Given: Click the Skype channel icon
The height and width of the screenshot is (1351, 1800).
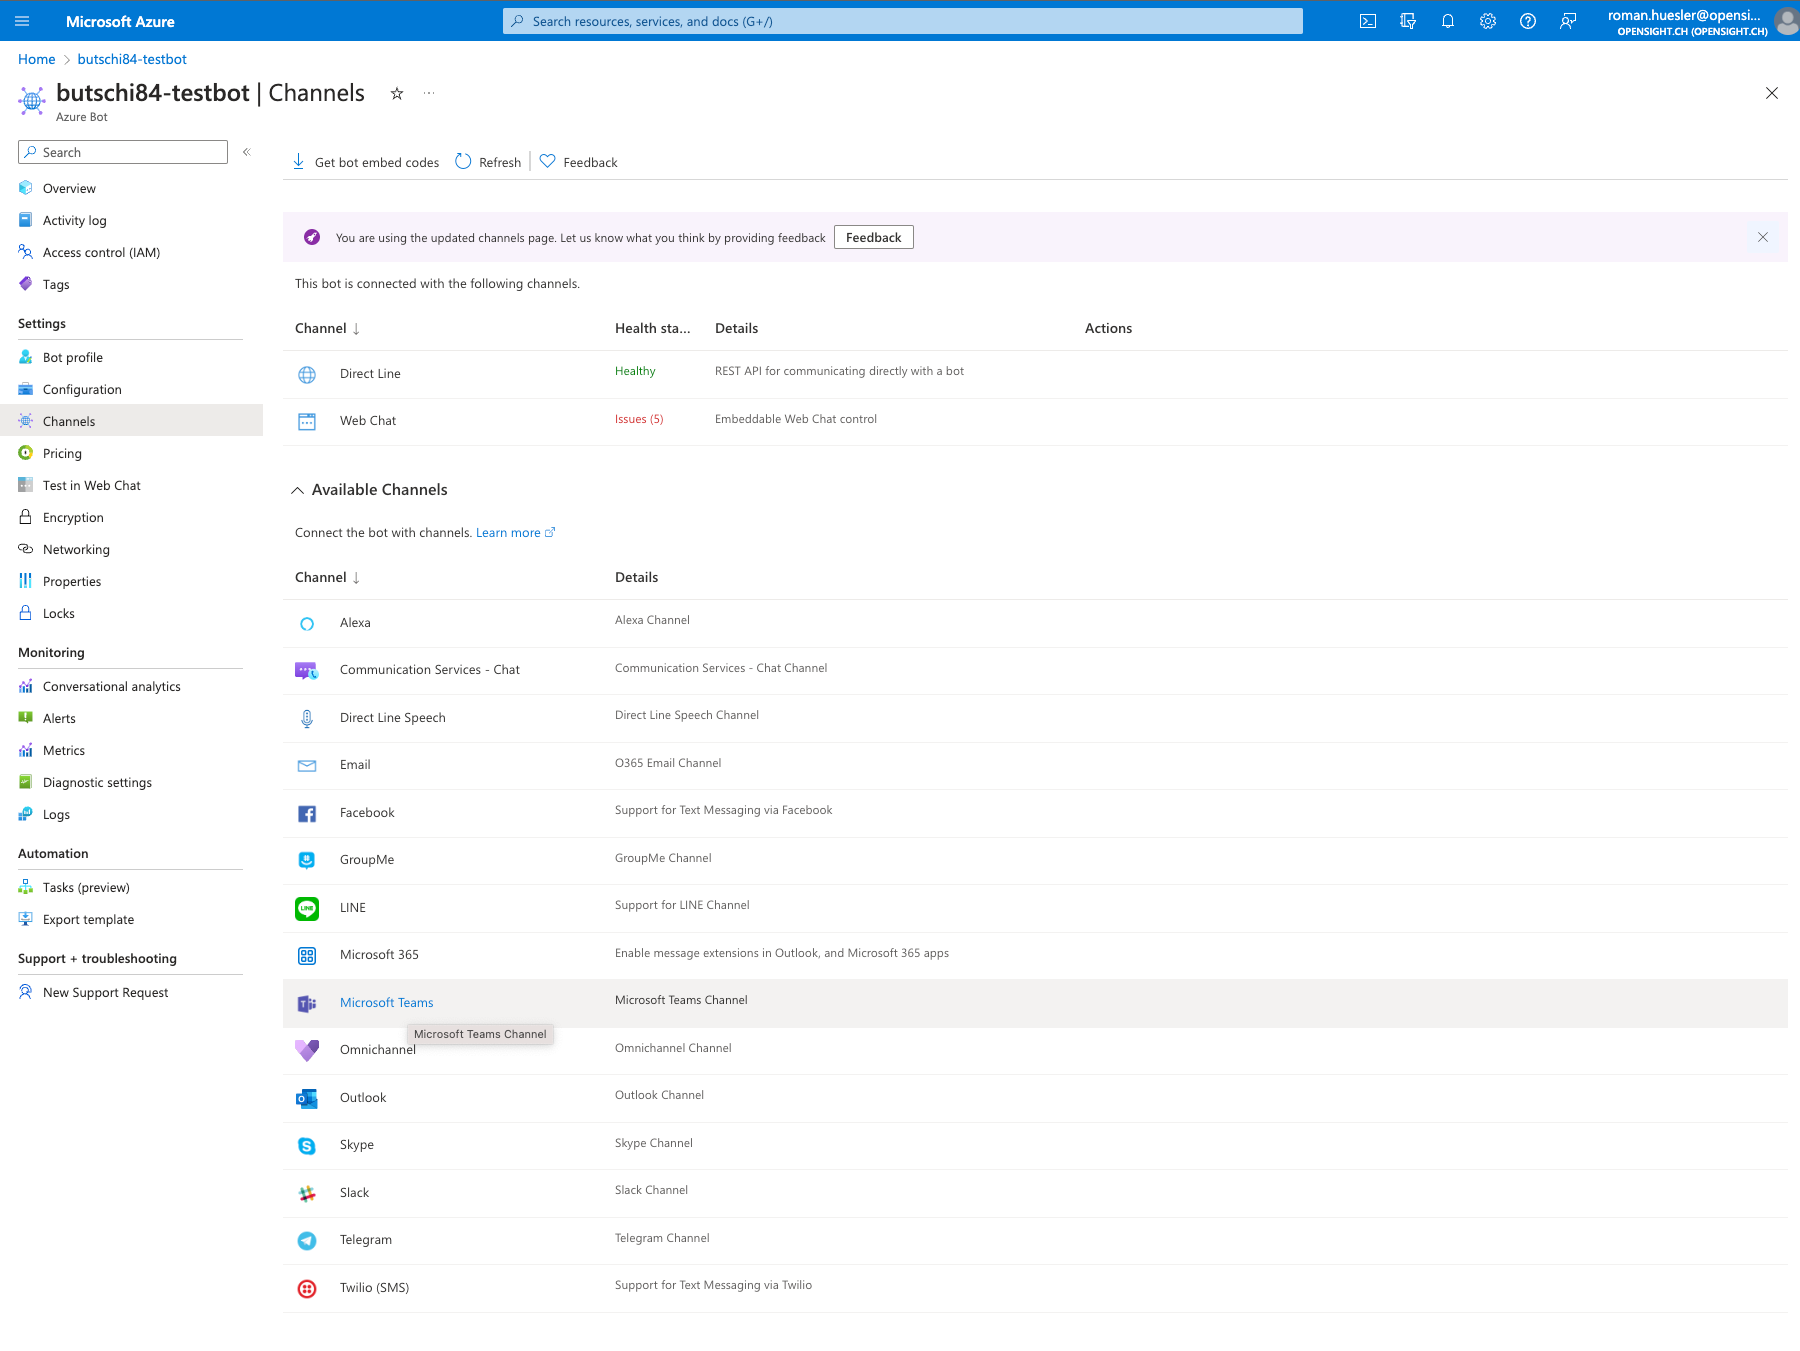Looking at the screenshot, I should (x=307, y=1145).
